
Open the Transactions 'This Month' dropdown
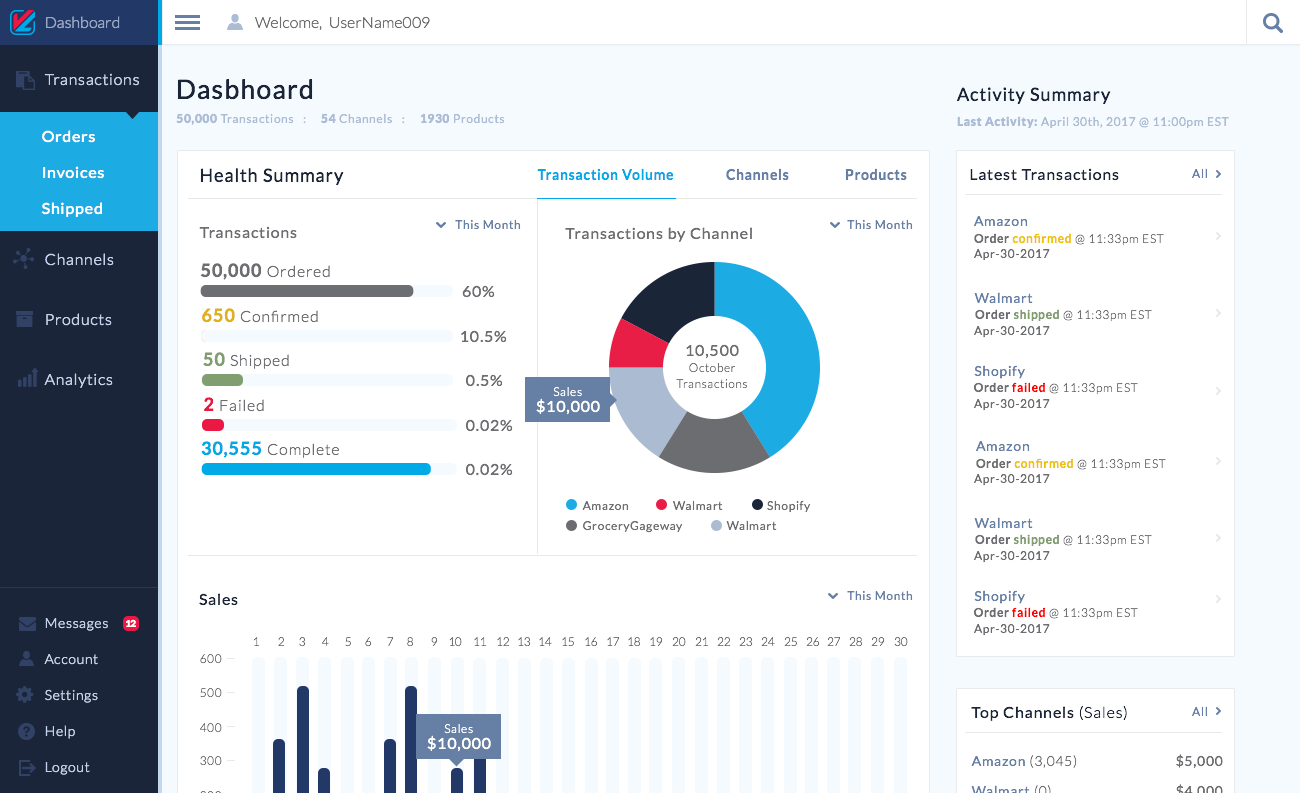pos(478,225)
